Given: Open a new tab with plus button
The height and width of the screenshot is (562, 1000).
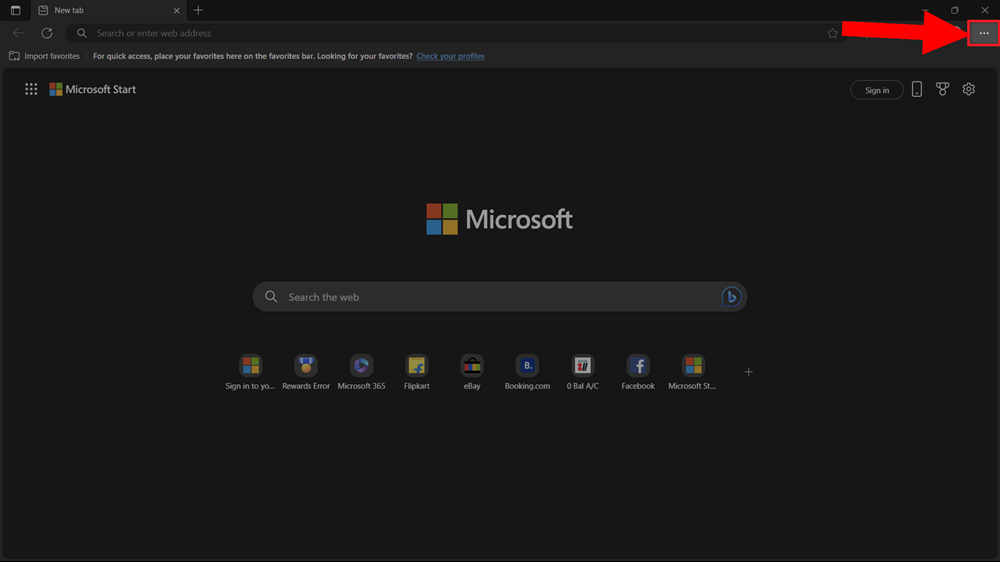Looking at the screenshot, I should tap(198, 10).
